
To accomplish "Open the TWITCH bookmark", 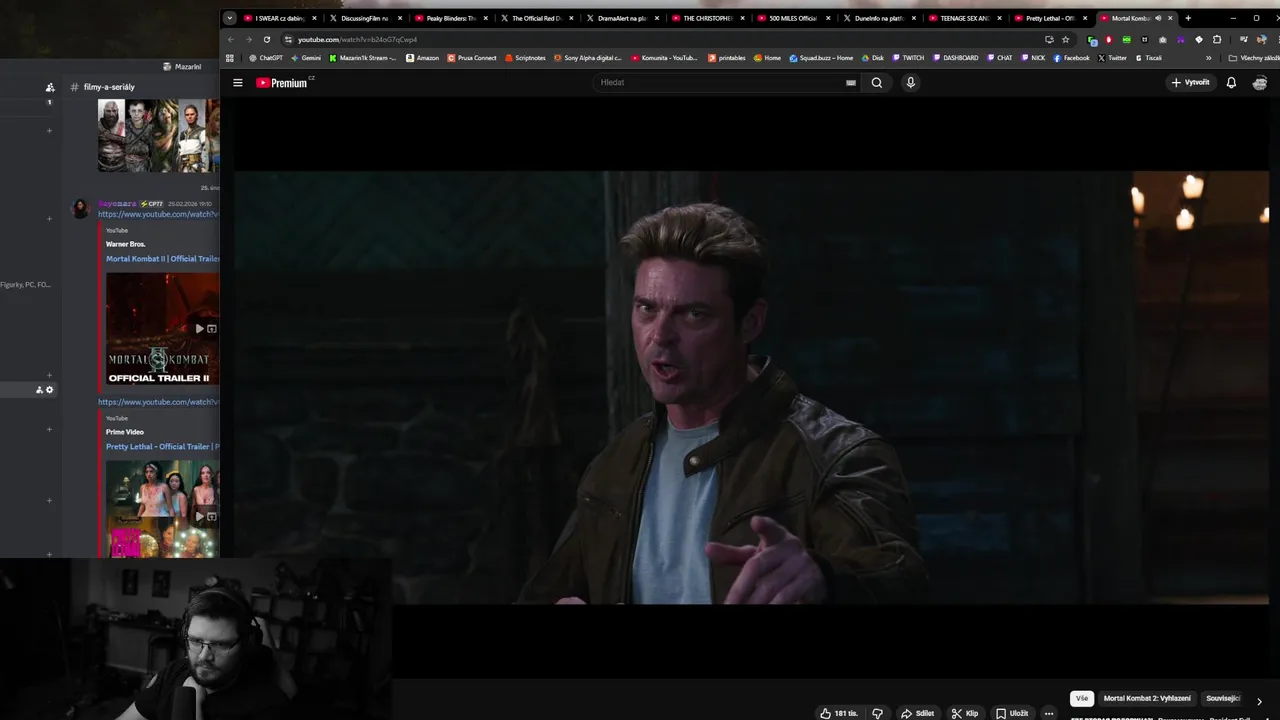I will click(908, 58).
